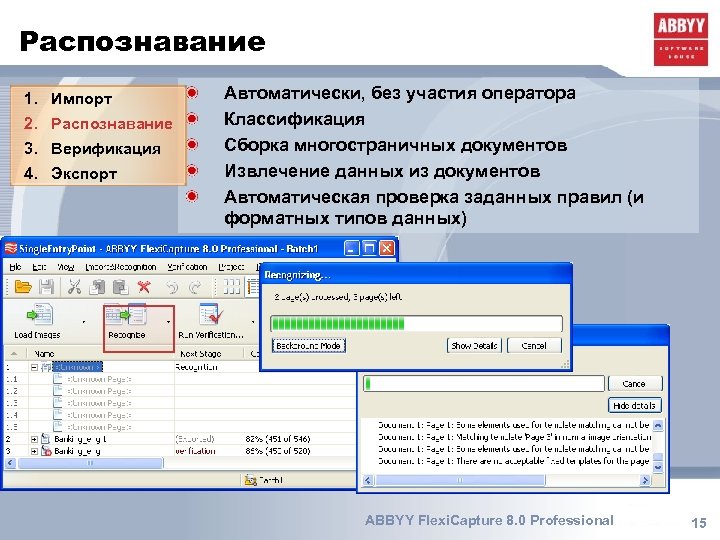Click the Save floppy disk icon
This screenshot has width=720, height=540.
(46, 287)
